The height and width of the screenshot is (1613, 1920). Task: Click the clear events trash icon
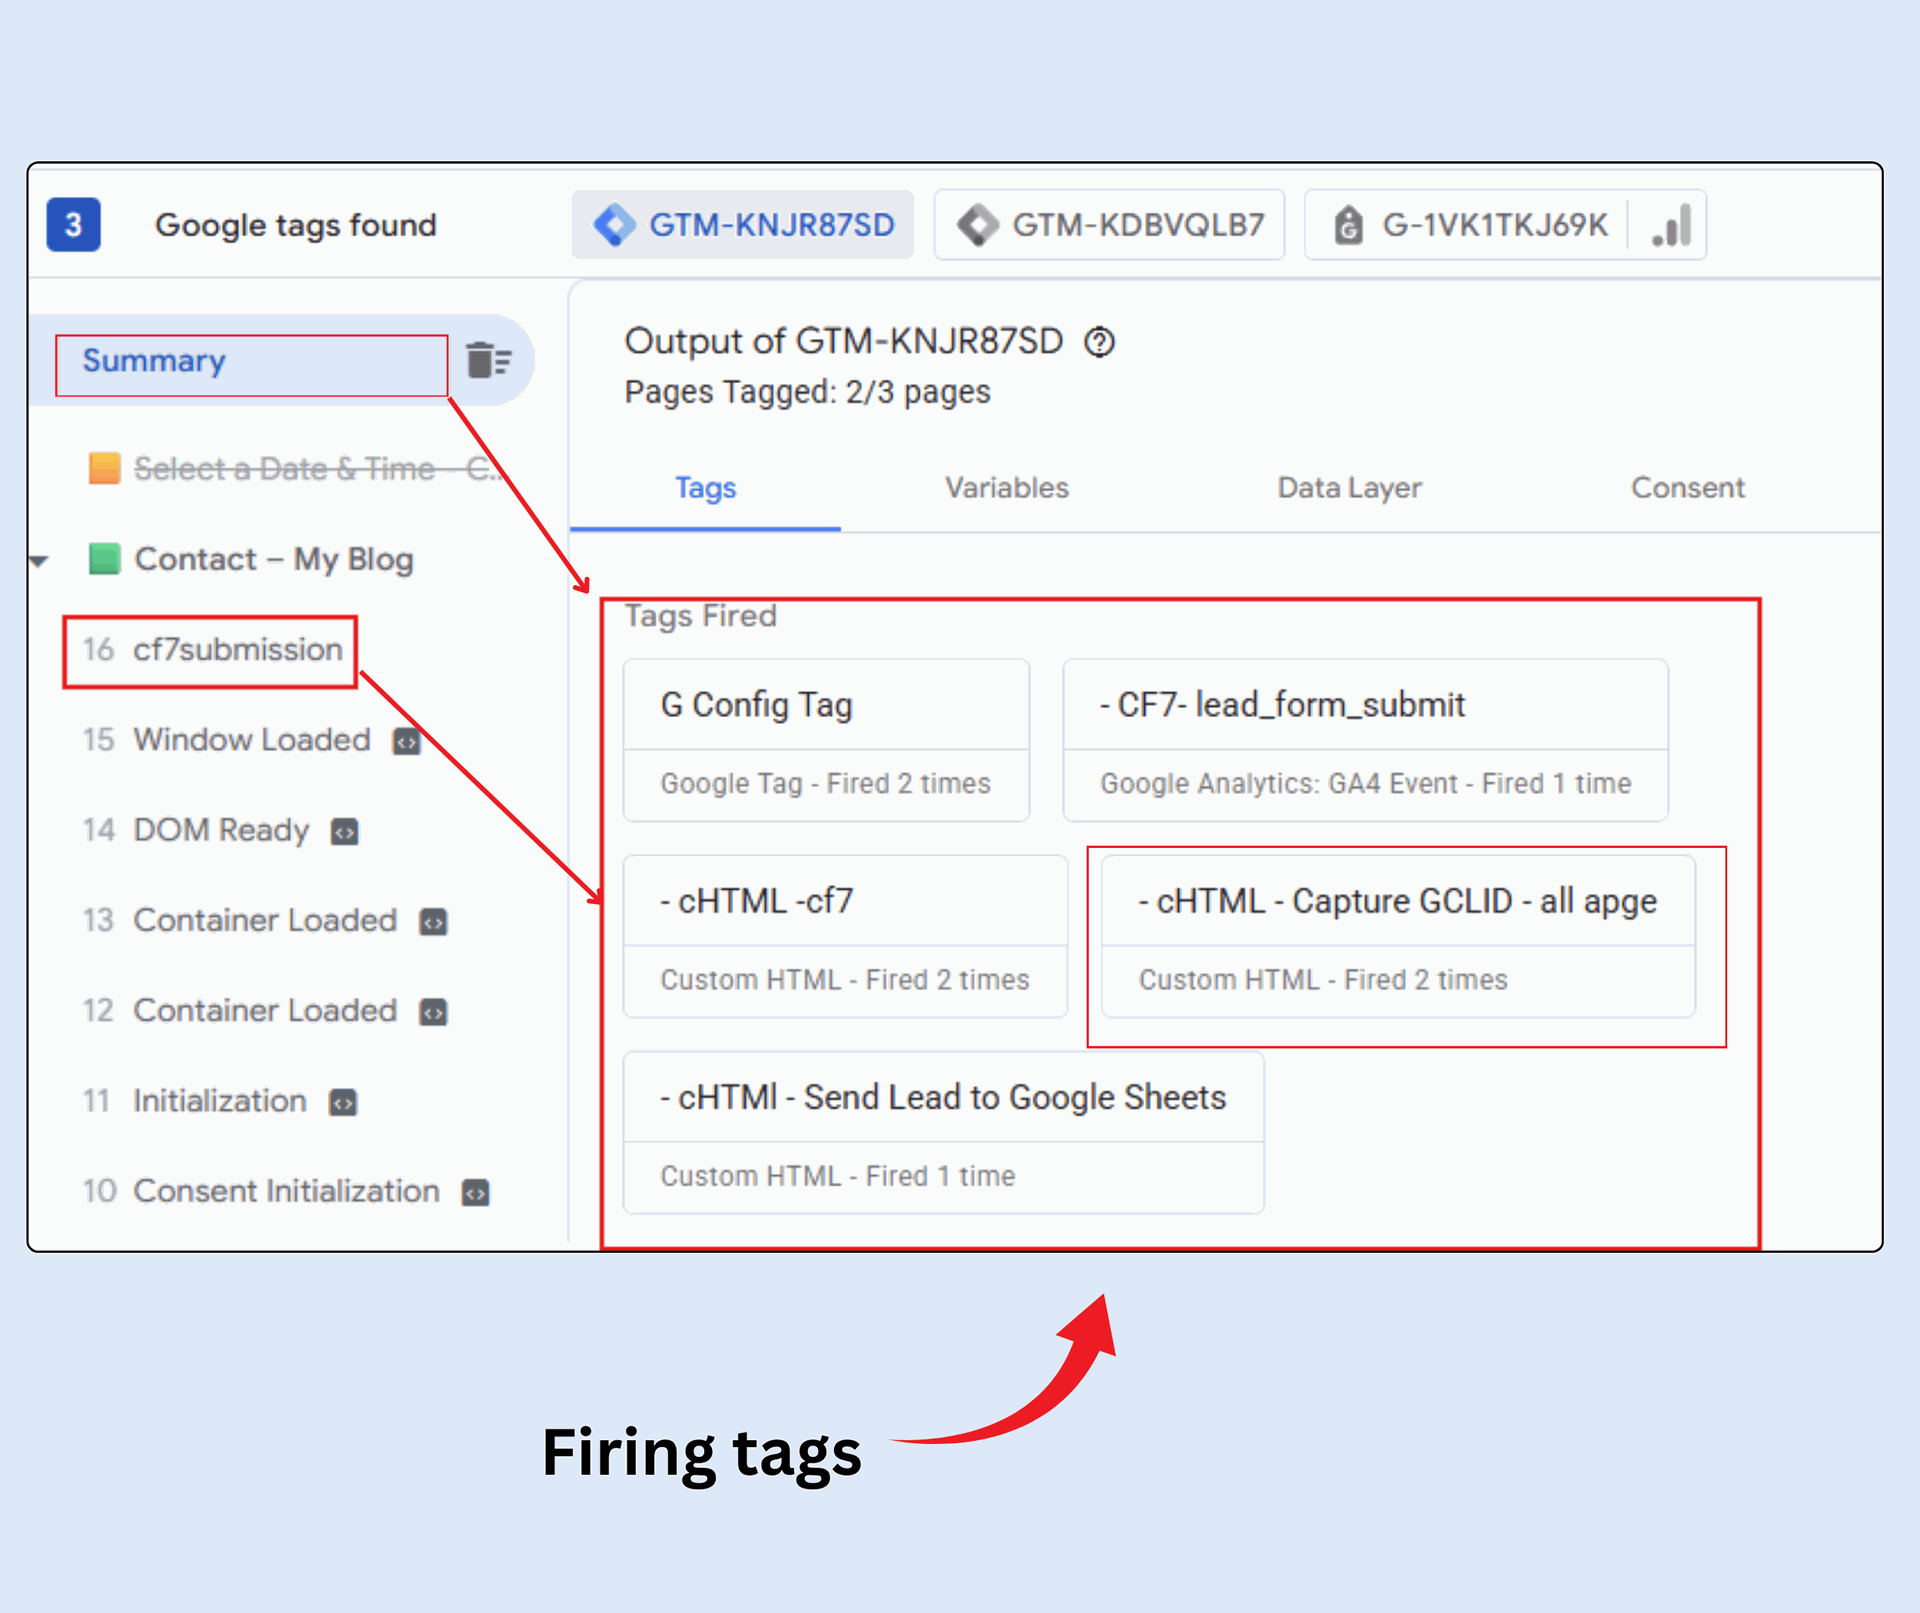(x=488, y=361)
